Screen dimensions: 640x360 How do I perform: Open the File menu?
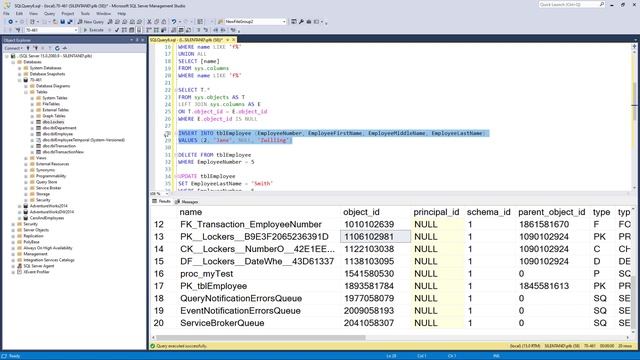pos(6,13)
